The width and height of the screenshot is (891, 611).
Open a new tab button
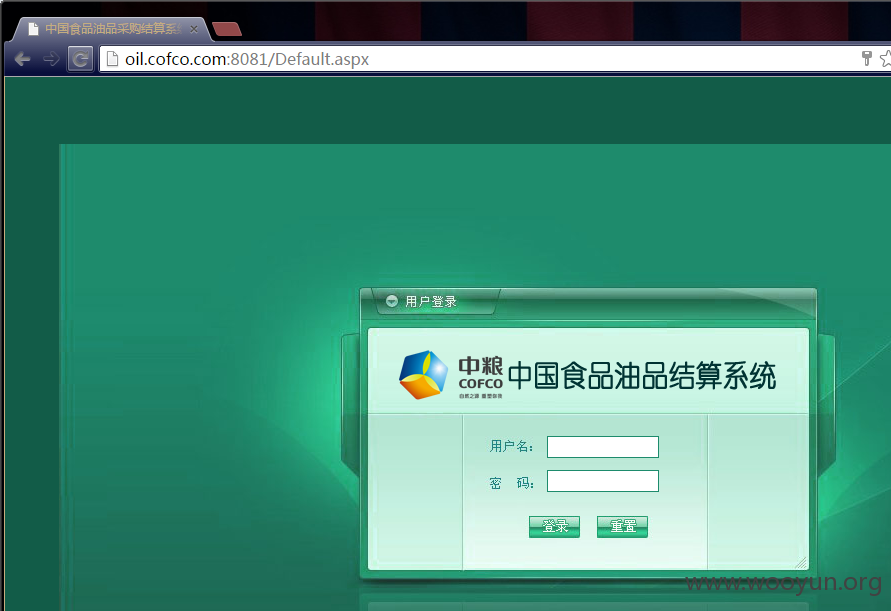227,29
